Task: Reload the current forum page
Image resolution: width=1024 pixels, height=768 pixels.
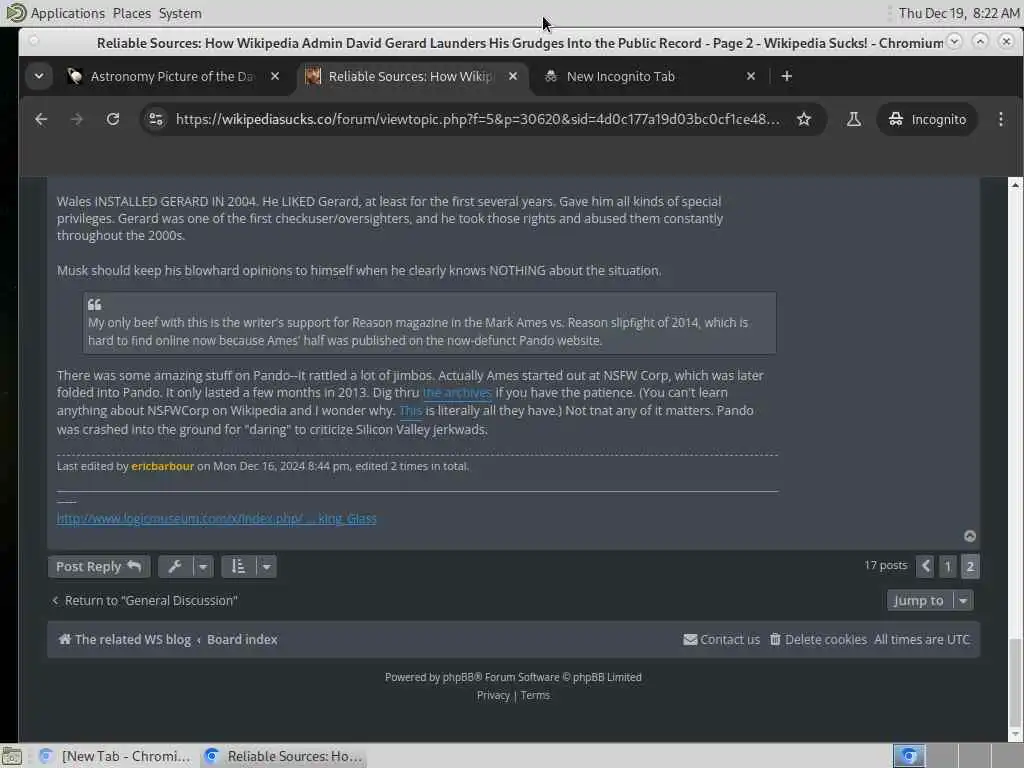Action: point(113,119)
